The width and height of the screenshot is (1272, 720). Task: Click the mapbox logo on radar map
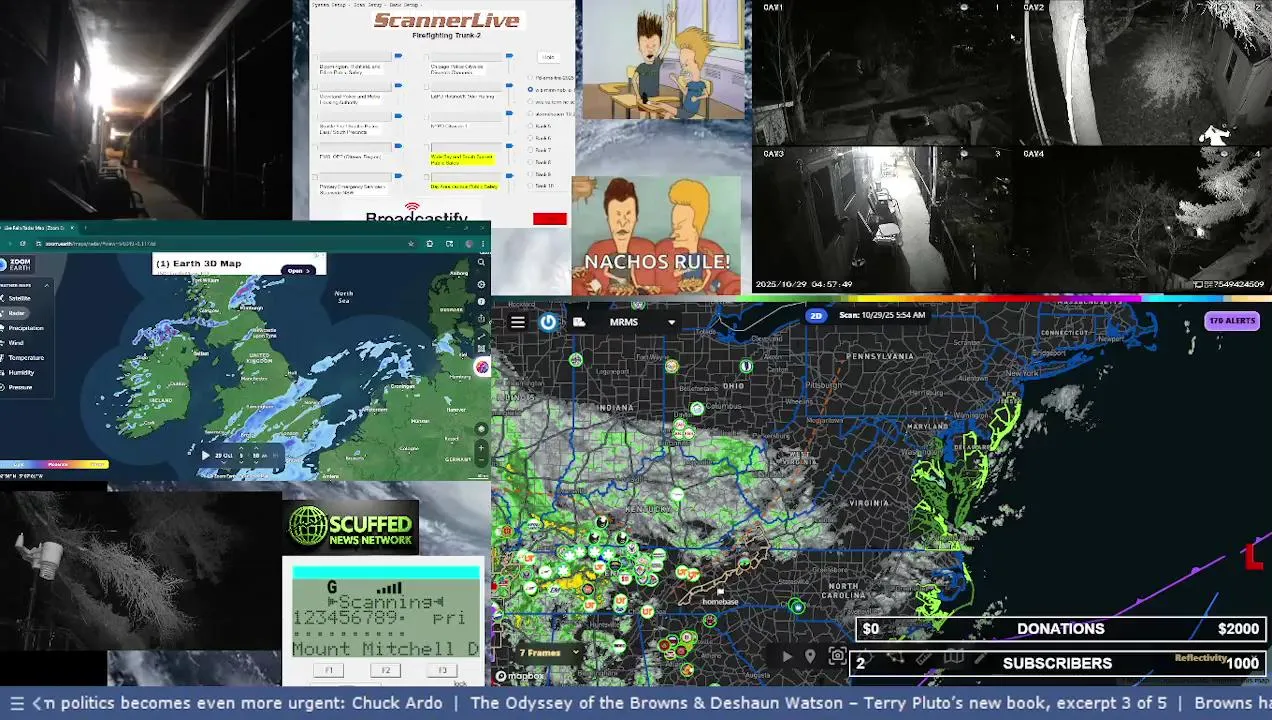[520, 676]
